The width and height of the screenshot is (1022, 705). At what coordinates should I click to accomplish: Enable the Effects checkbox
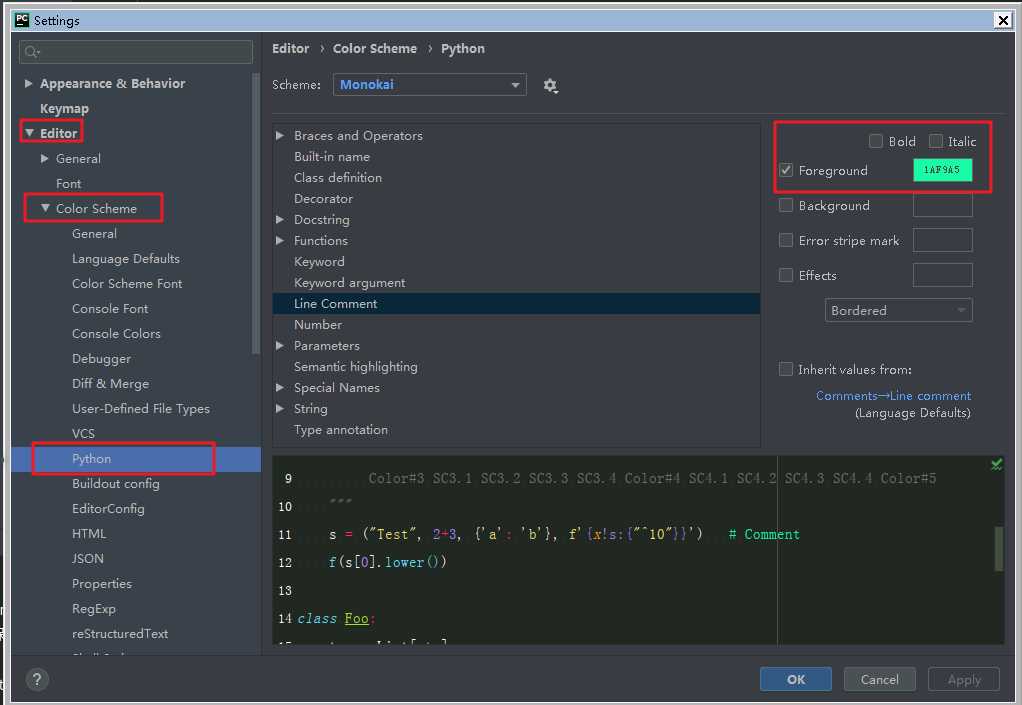pyautogui.click(x=786, y=275)
